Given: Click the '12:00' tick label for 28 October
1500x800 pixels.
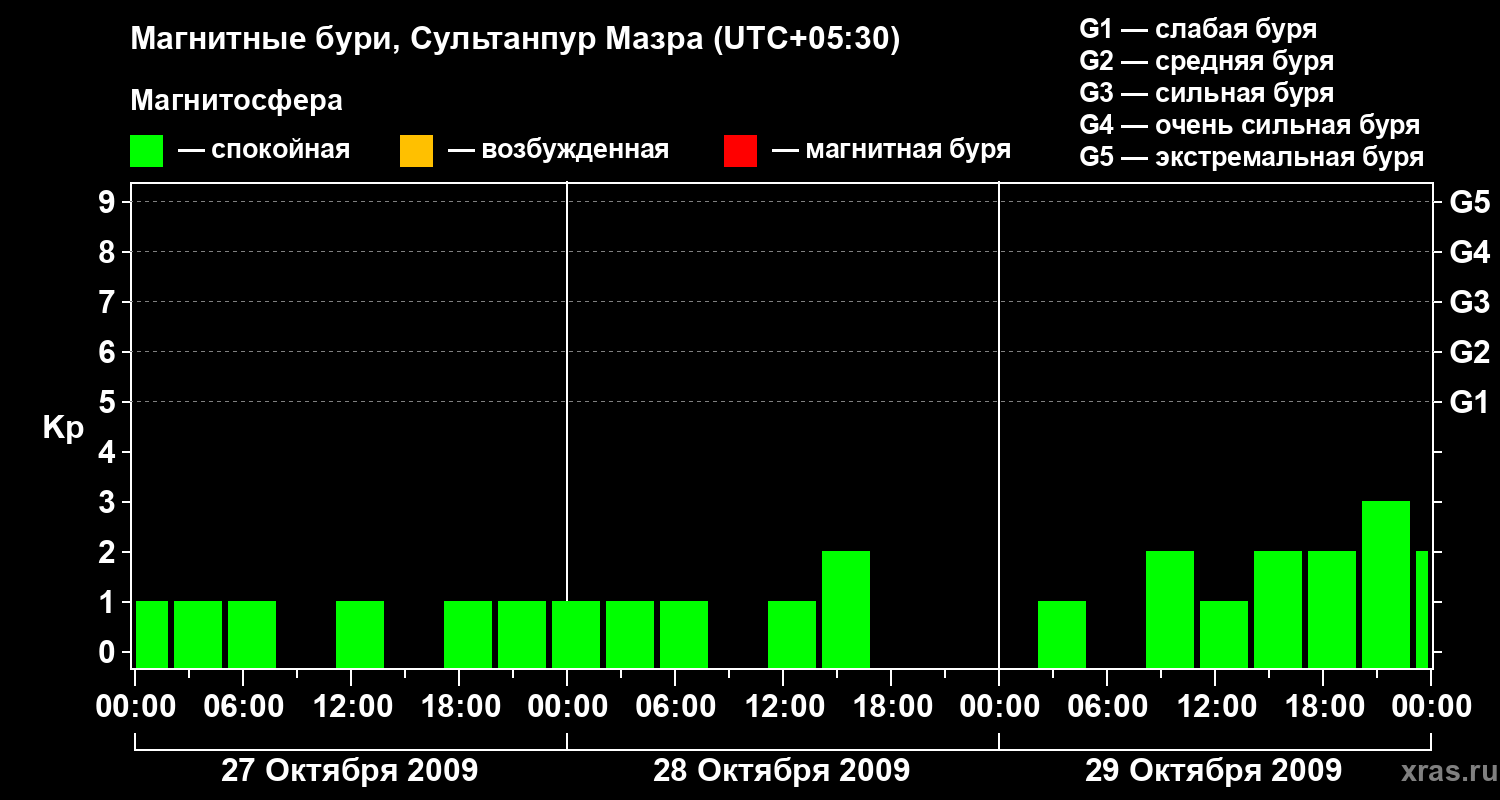Looking at the screenshot, I should 783,707.
